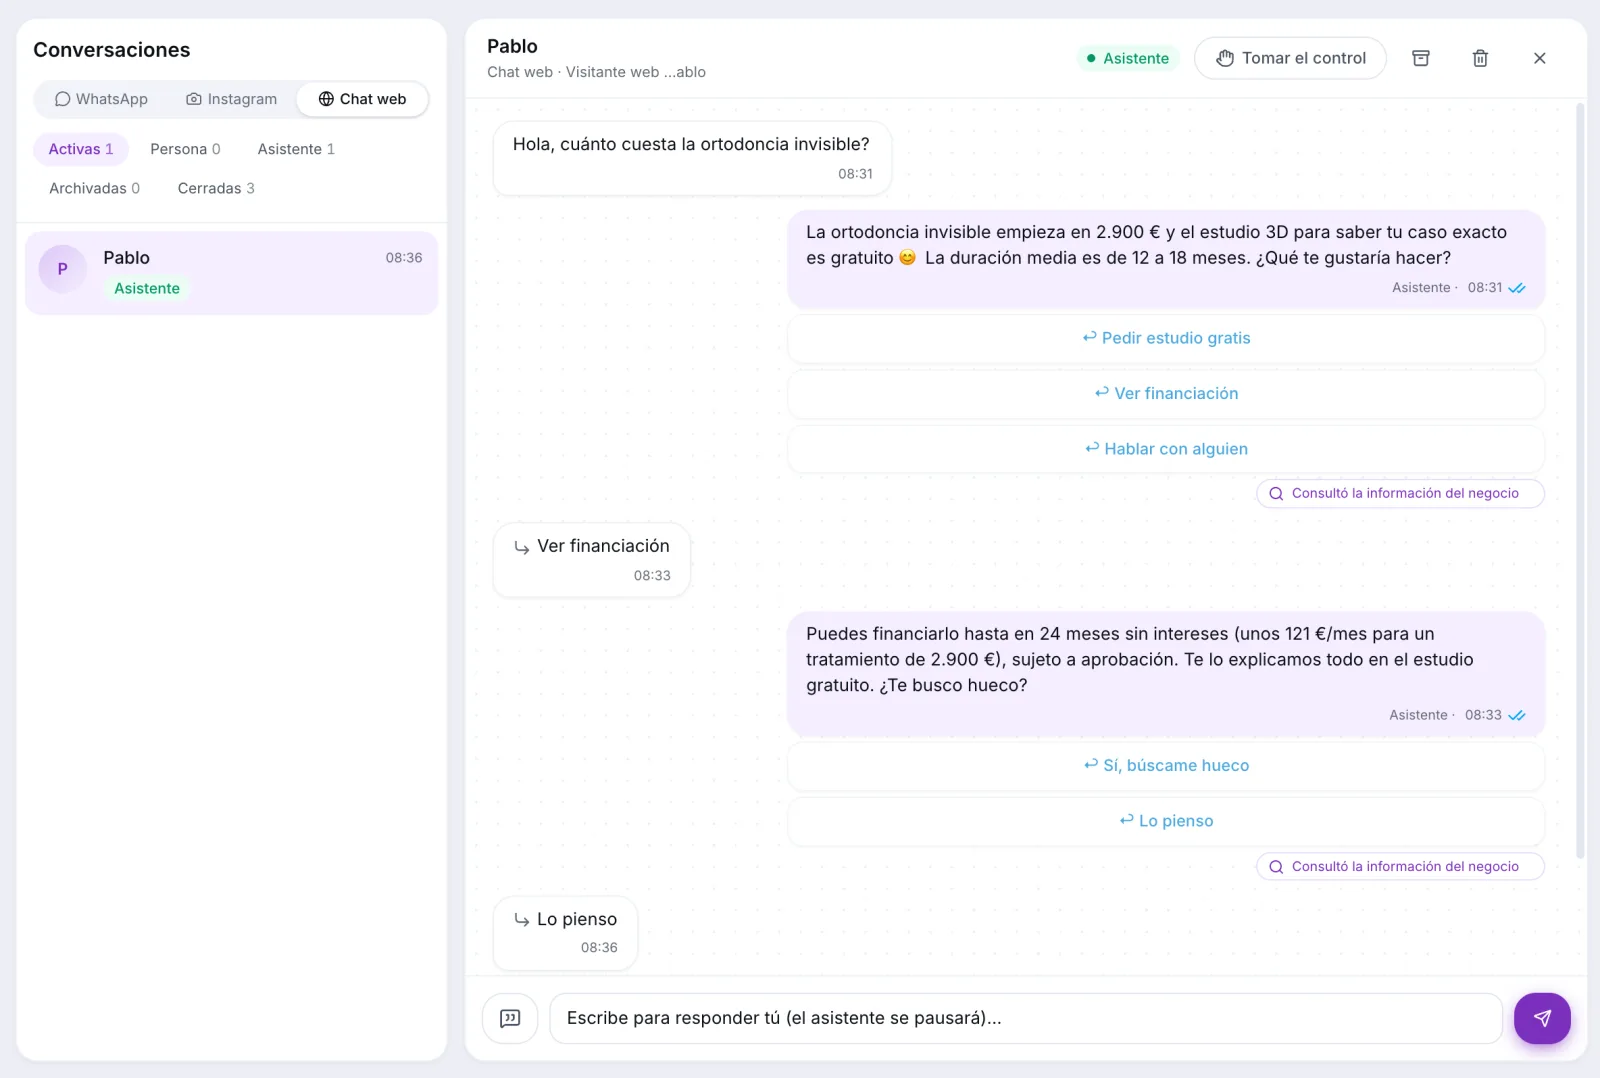
Task: Show Archivadas 0 conversations
Action: (x=94, y=188)
